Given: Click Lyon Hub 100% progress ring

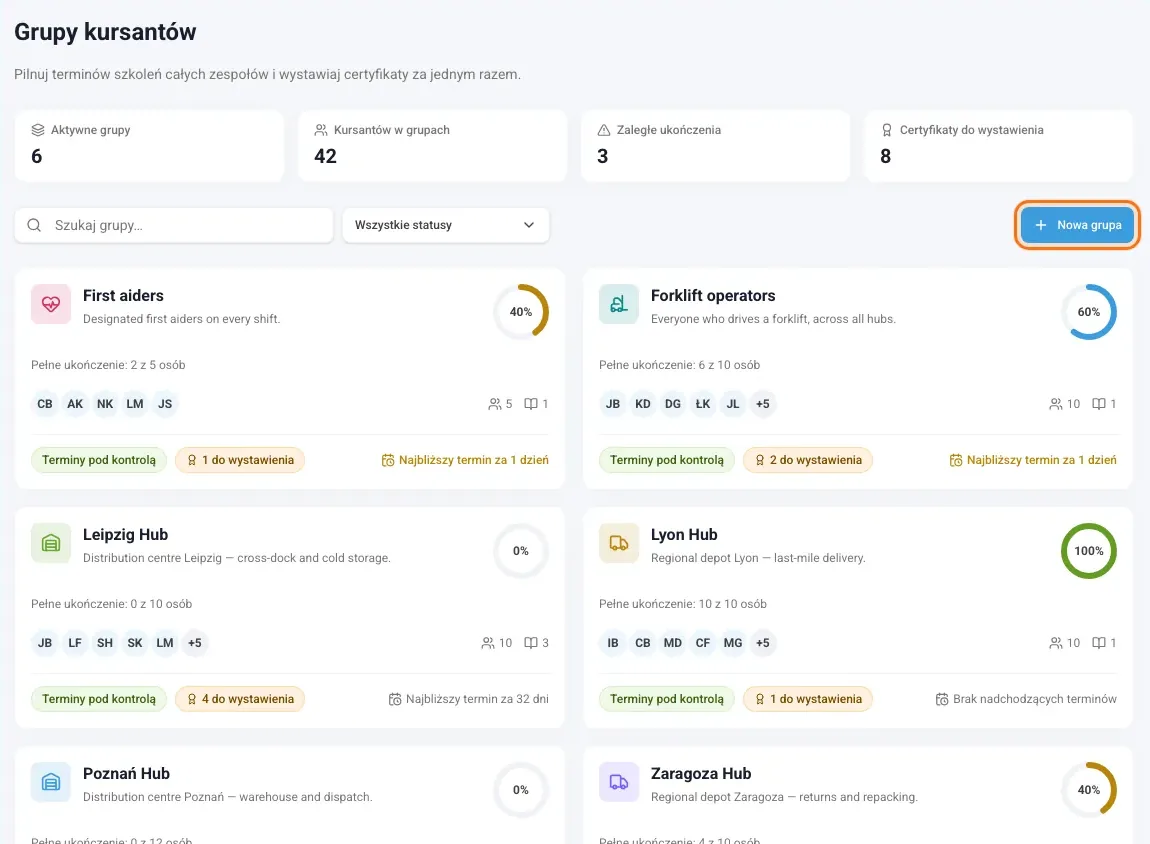Looking at the screenshot, I should click(x=1088, y=551).
